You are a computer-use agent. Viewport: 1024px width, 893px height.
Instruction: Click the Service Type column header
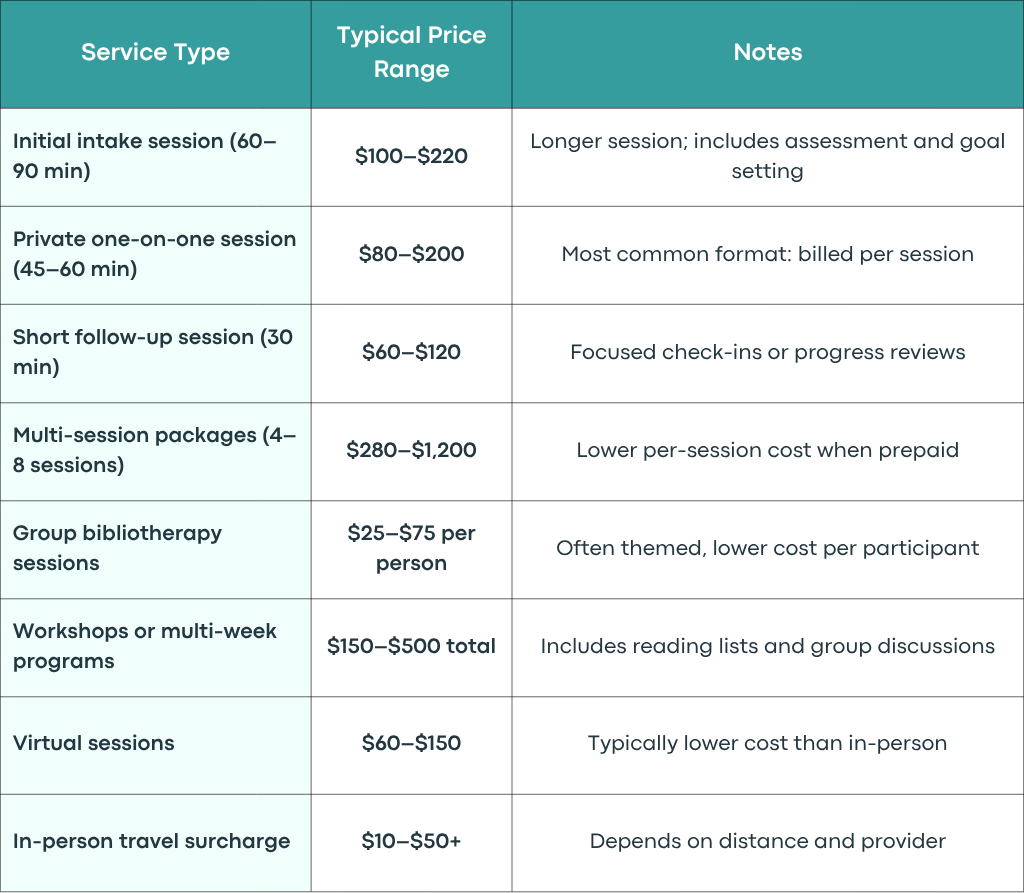[155, 52]
